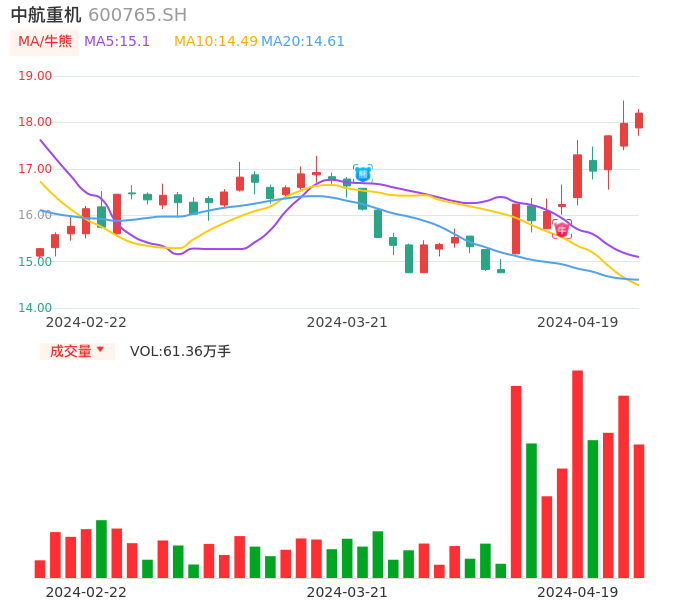Click 2024-02-22 date under volume chart
The width and height of the screenshot is (686, 606).
pos(86,592)
